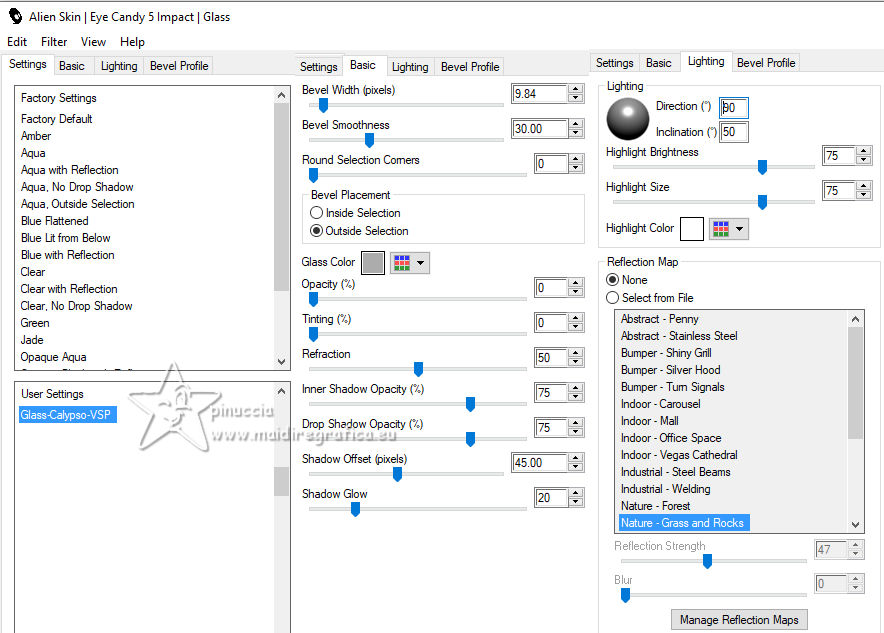Select Nature - Grass and Rocks map

coord(684,523)
